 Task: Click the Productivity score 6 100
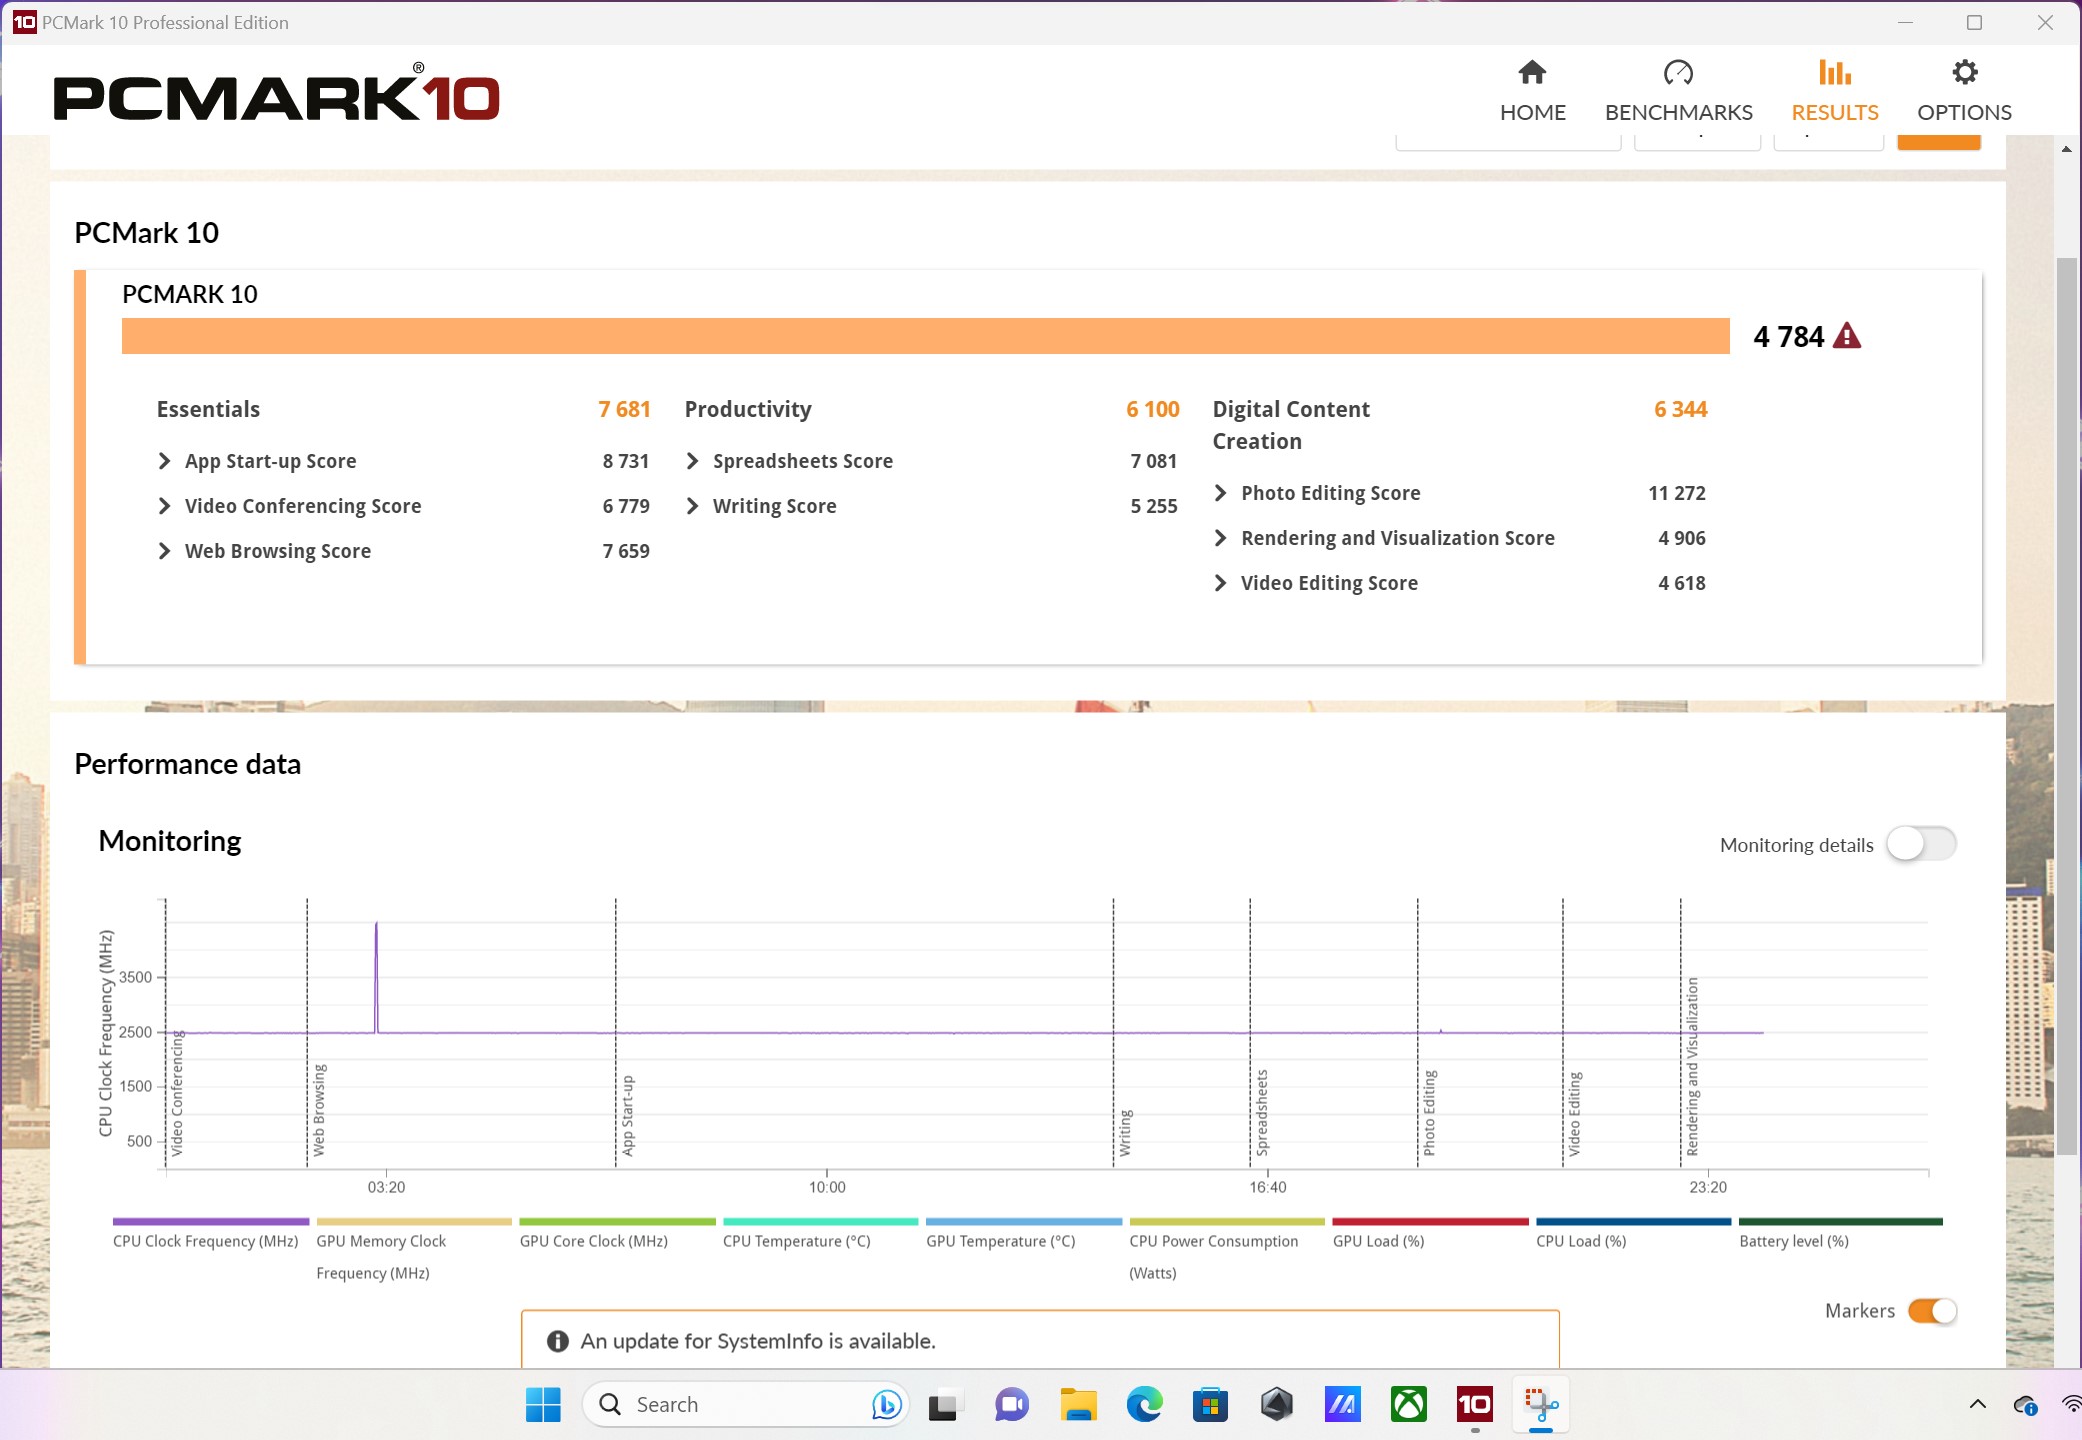[x=1152, y=409]
